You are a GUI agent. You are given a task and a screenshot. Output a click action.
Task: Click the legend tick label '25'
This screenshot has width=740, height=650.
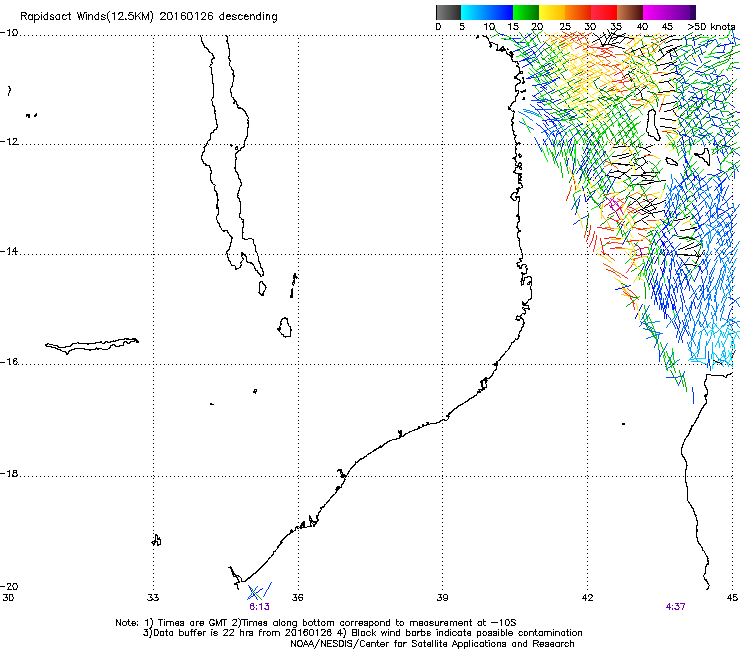(x=565, y=26)
